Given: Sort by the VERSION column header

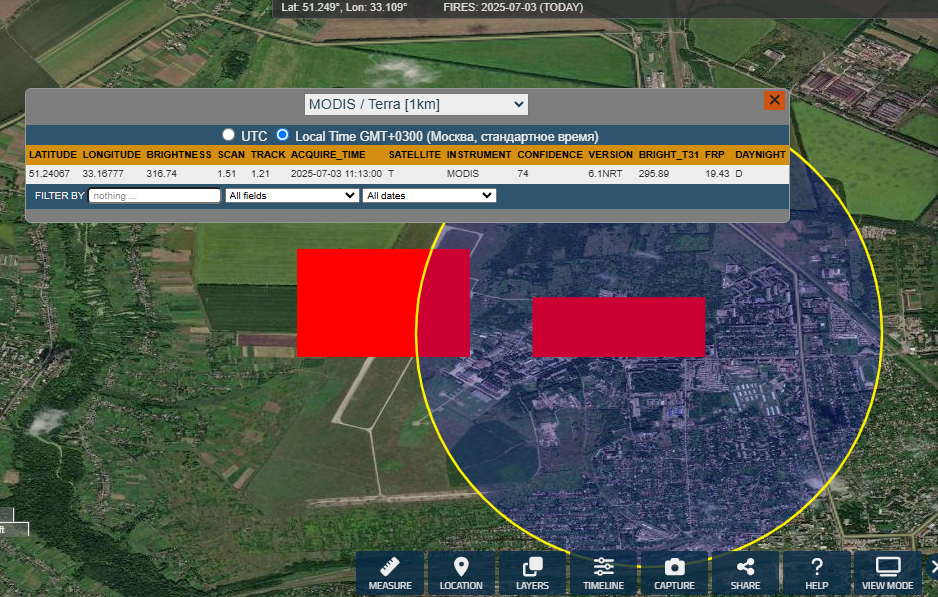Looking at the screenshot, I should (610, 154).
